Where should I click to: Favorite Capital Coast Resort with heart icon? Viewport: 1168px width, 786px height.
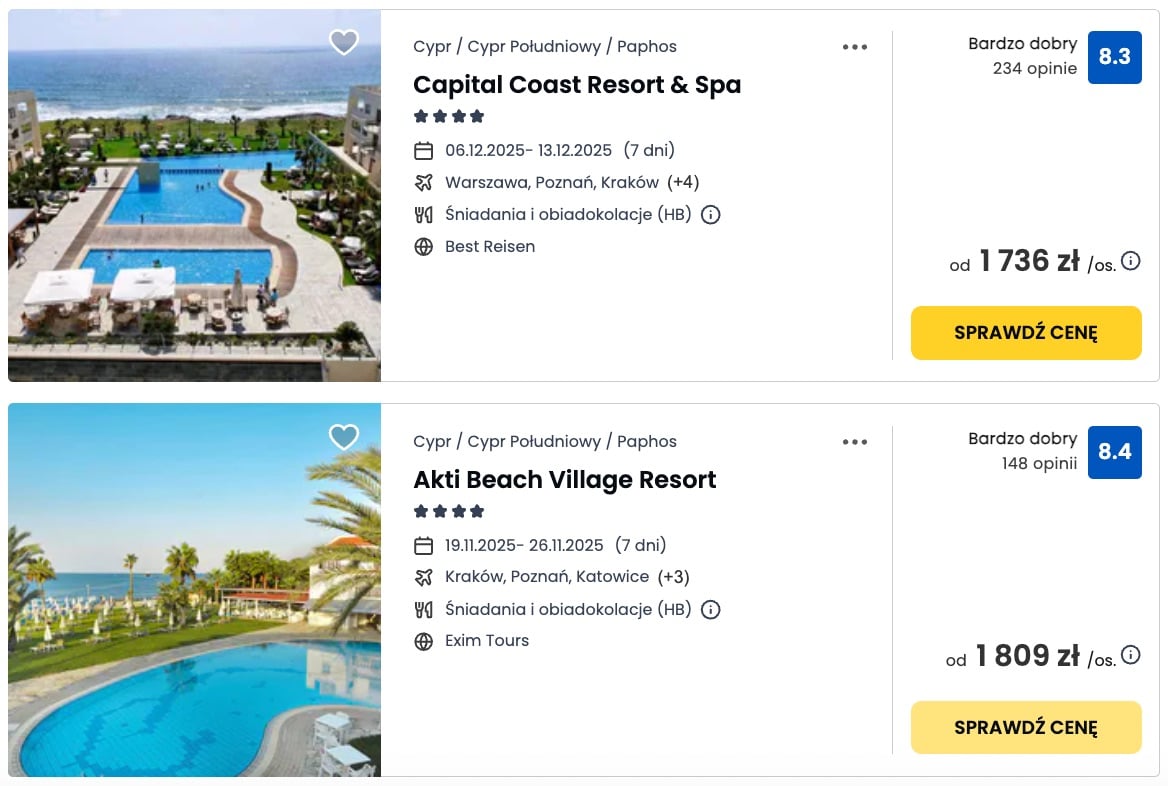344,42
